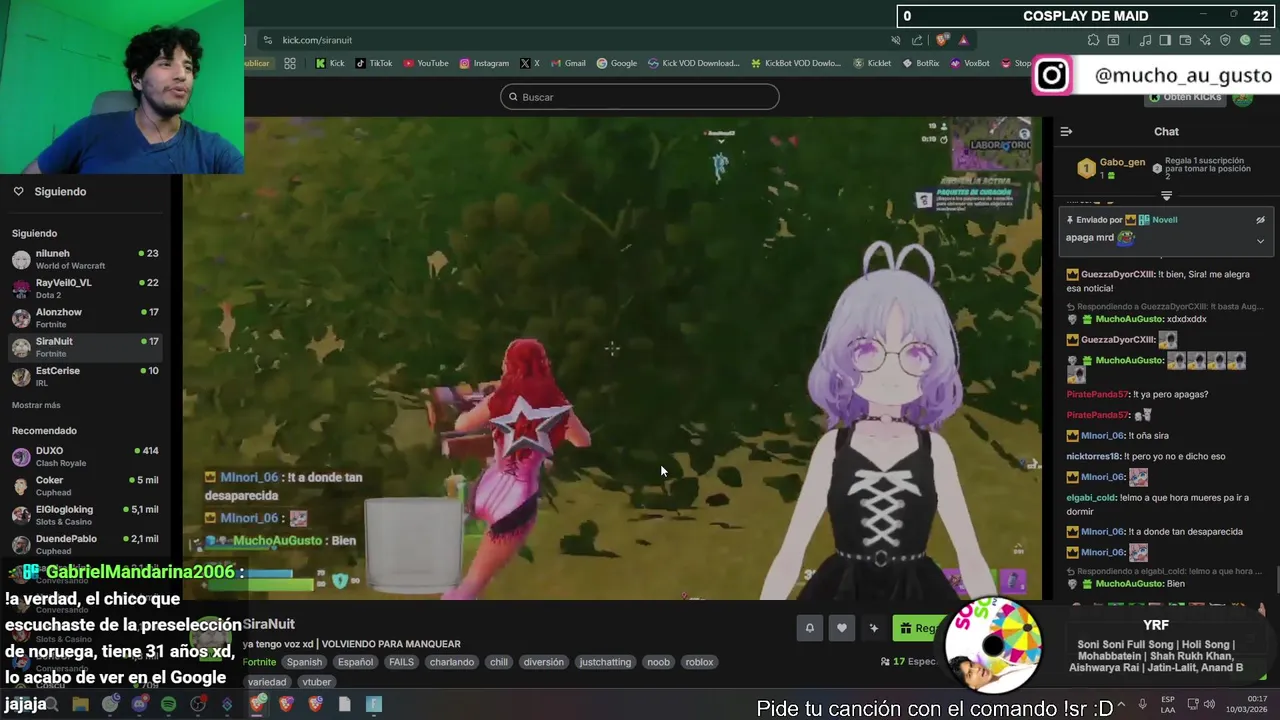The height and width of the screenshot is (720, 1280).
Task: Open DUXO Clash Royale channel
Action: click(85, 456)
